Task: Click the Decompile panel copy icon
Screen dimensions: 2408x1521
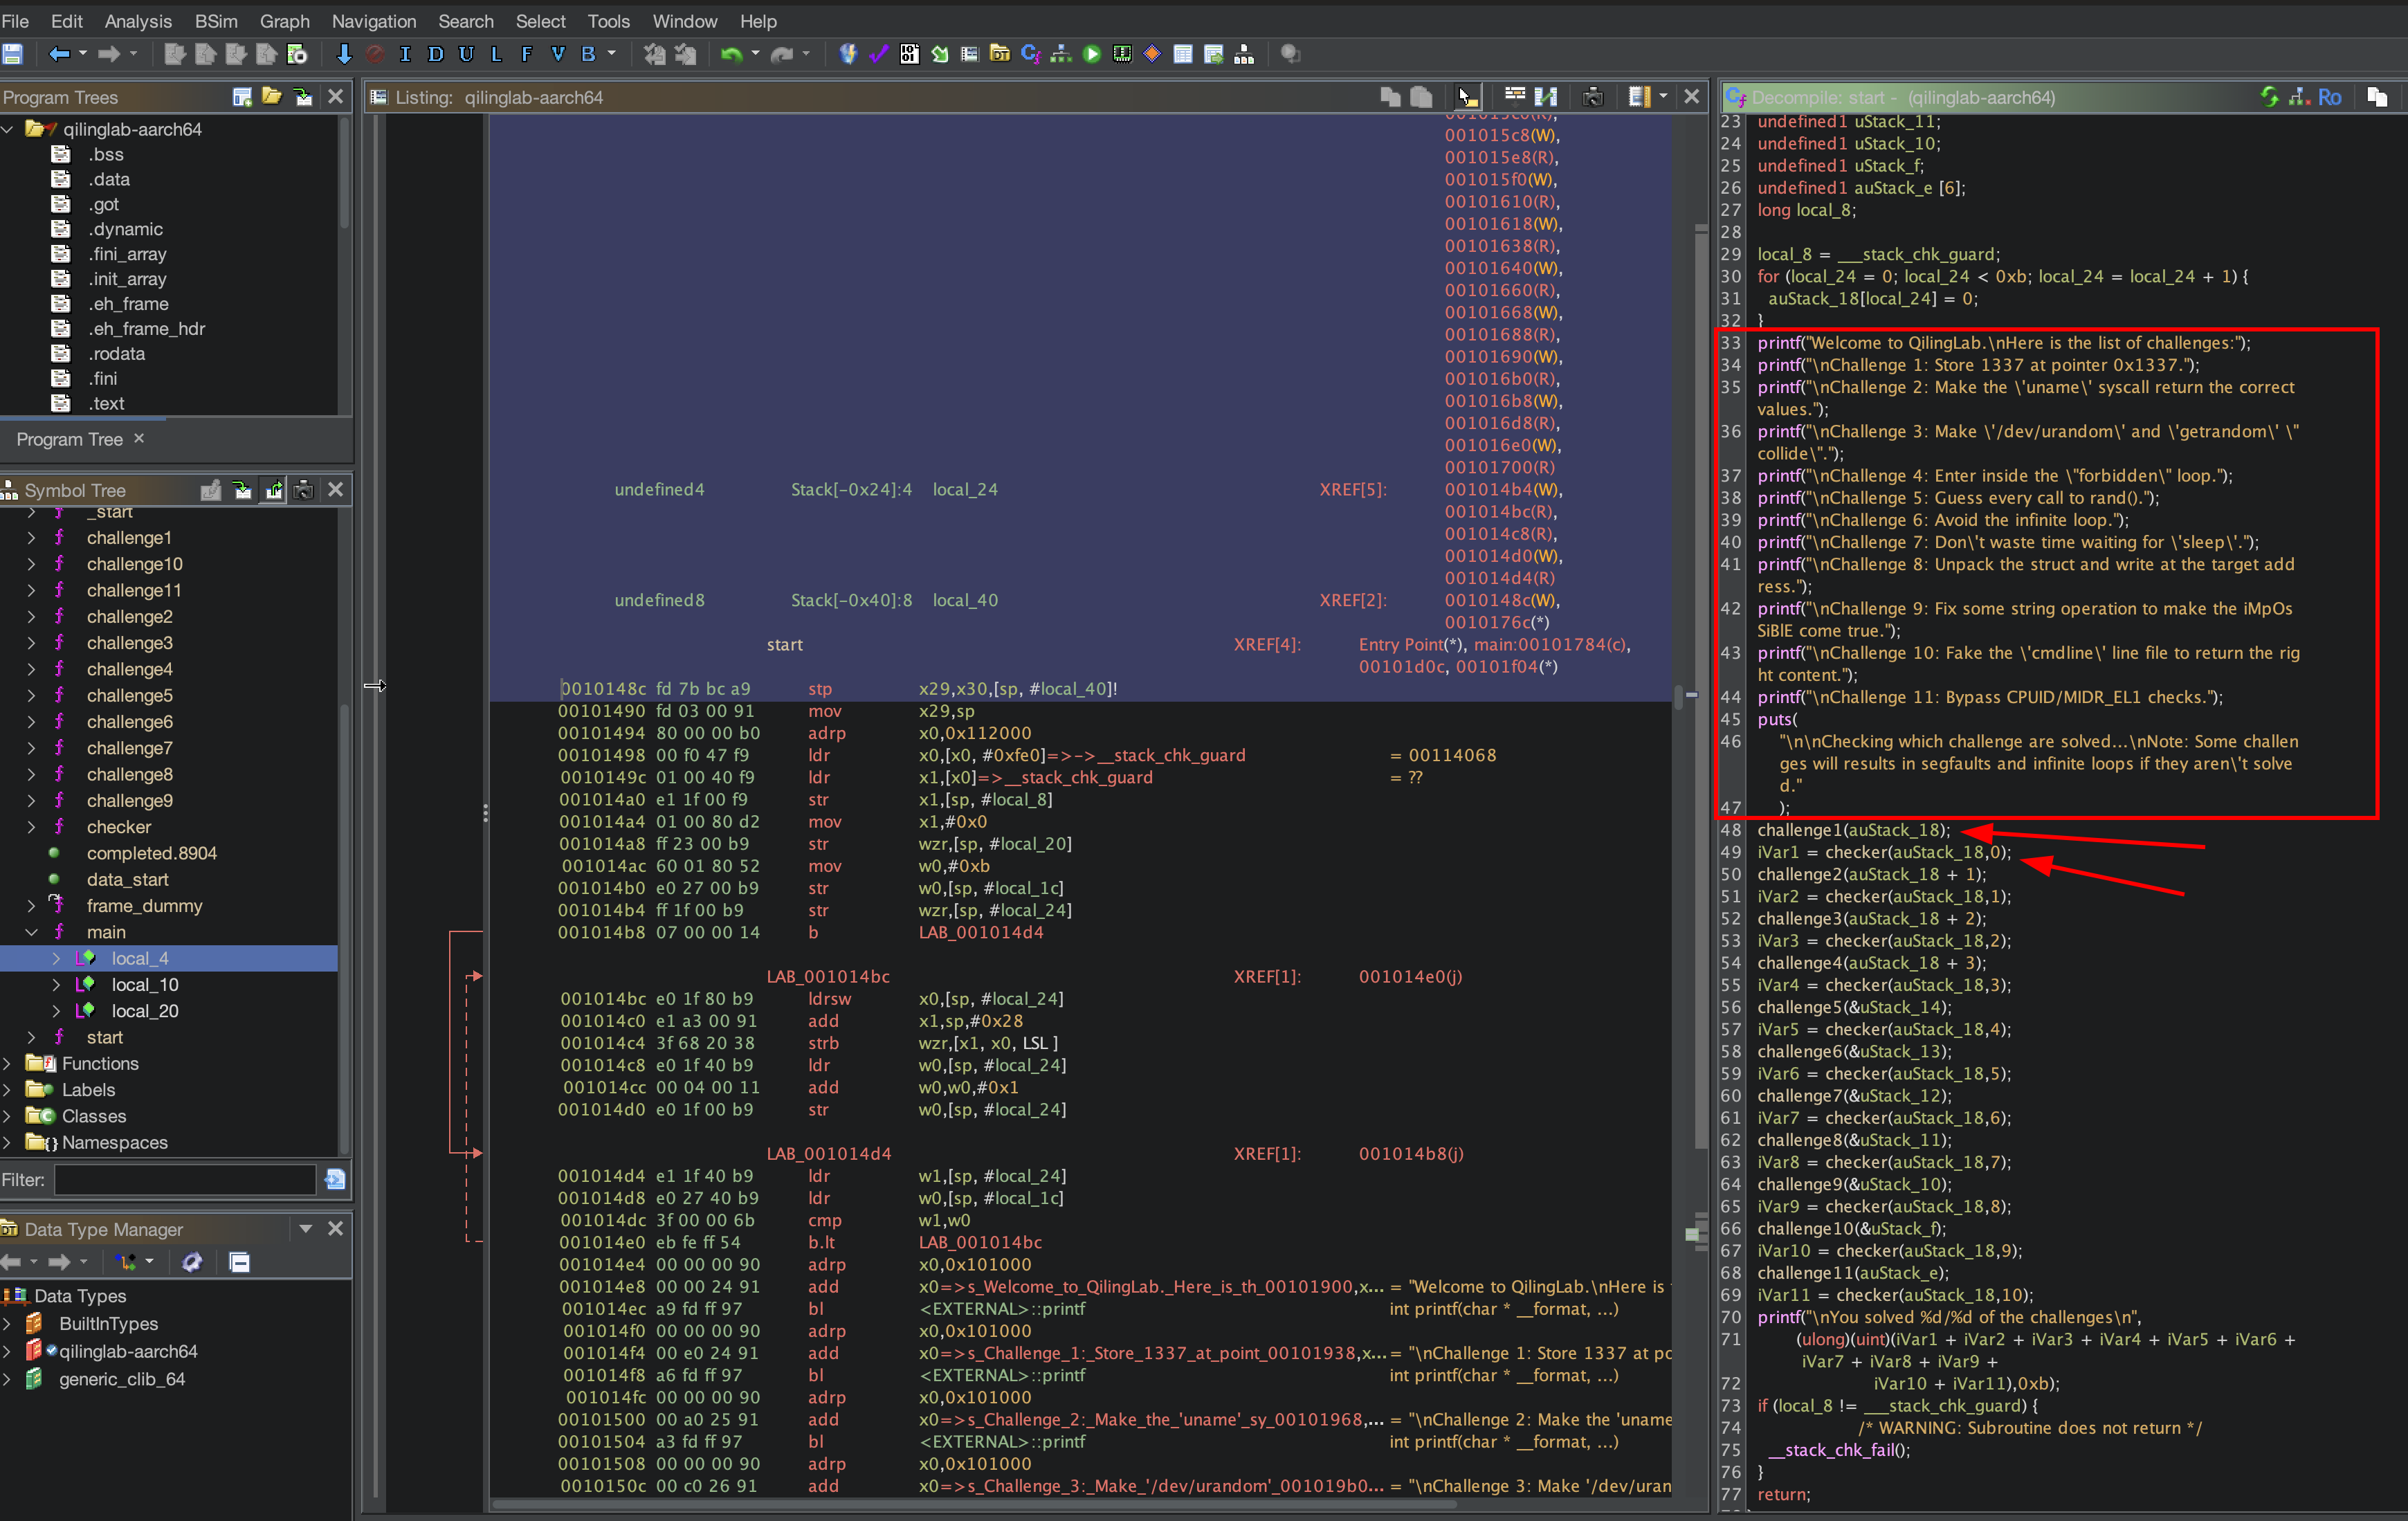Action: coord(2377,96)
